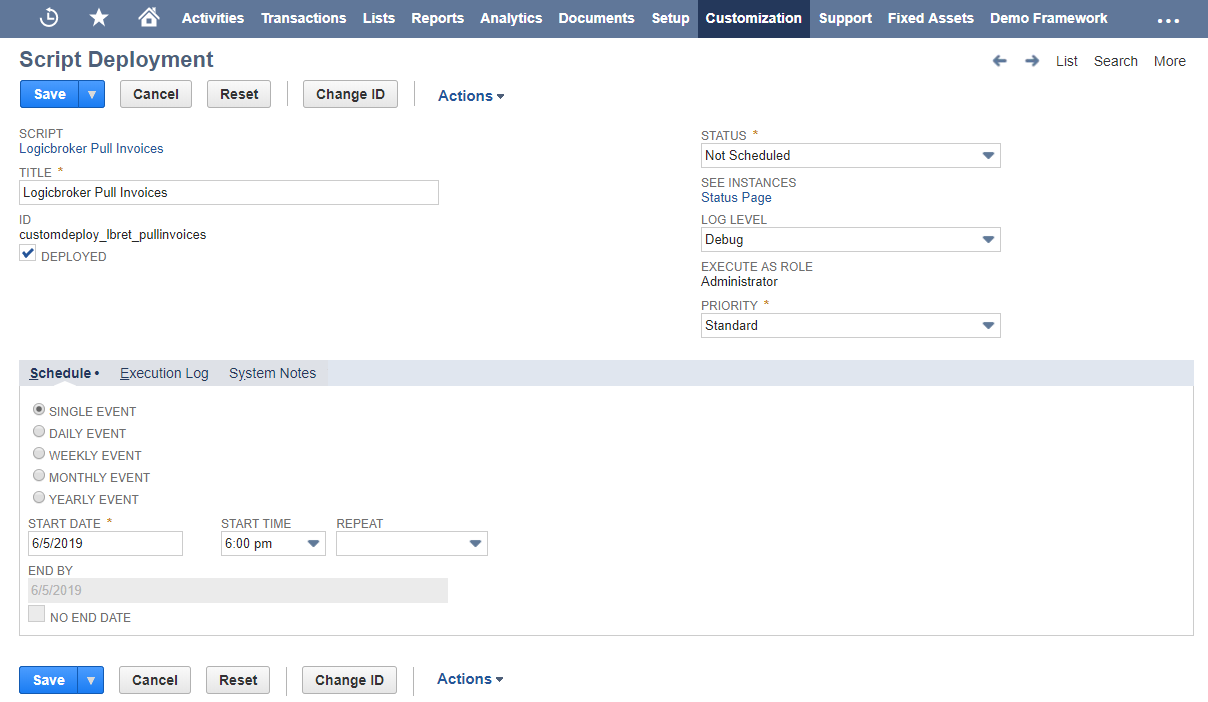1208x702 pixels.
Task: Go to previous record with left arrow
Action: click(999, 61)
